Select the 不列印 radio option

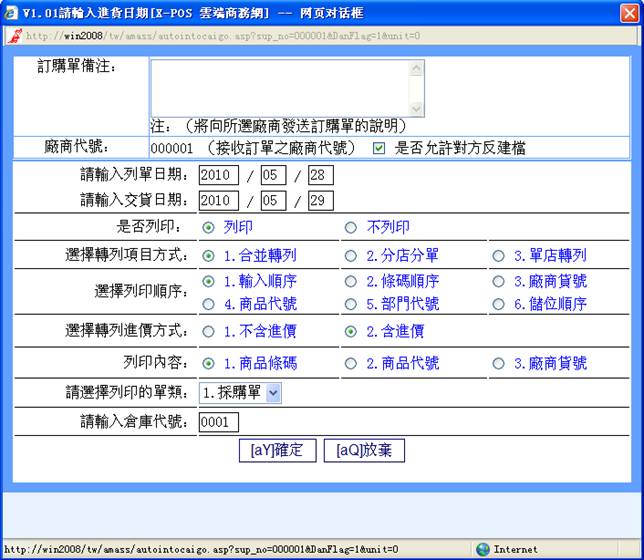350,227
